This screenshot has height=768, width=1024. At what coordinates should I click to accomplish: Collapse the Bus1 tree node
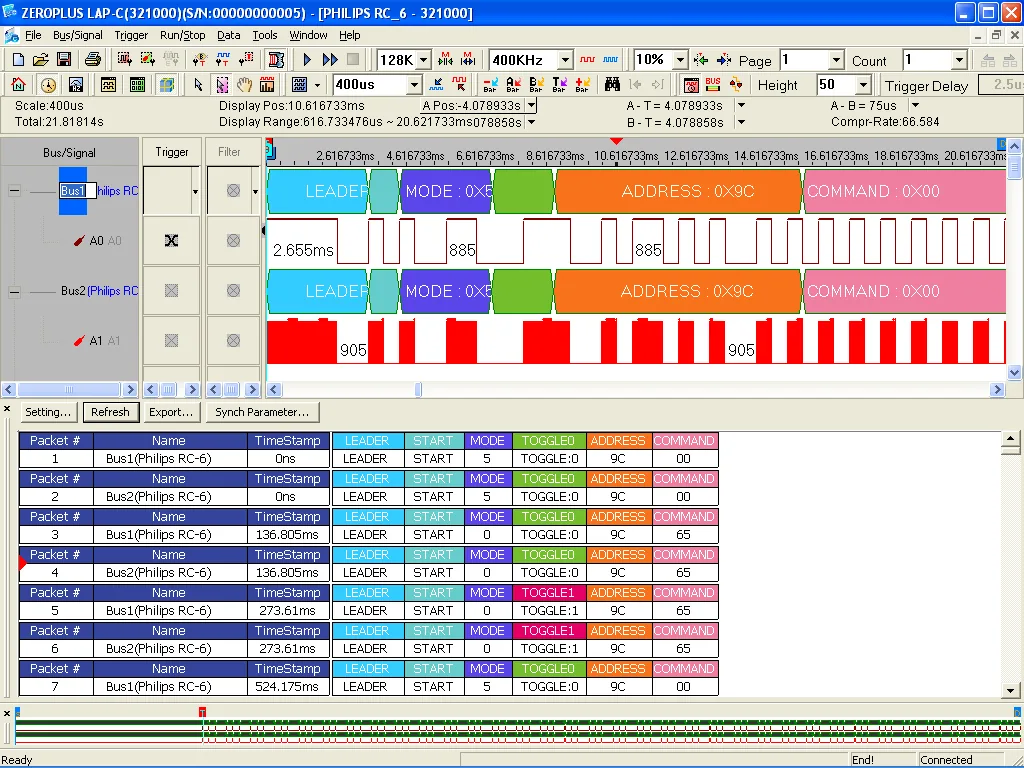pos(14,191)
